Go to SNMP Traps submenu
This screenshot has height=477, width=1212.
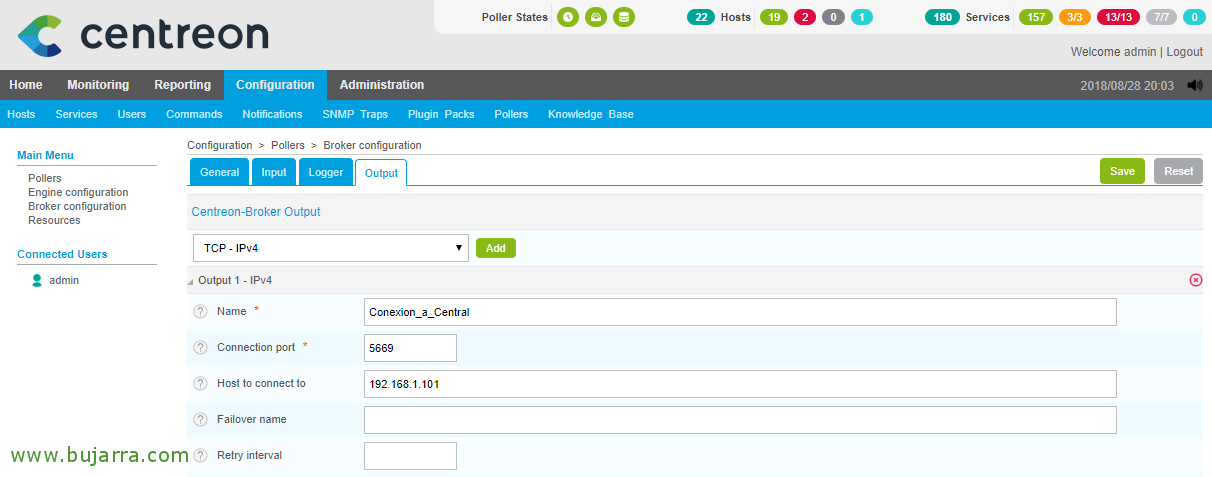point(355,114)
